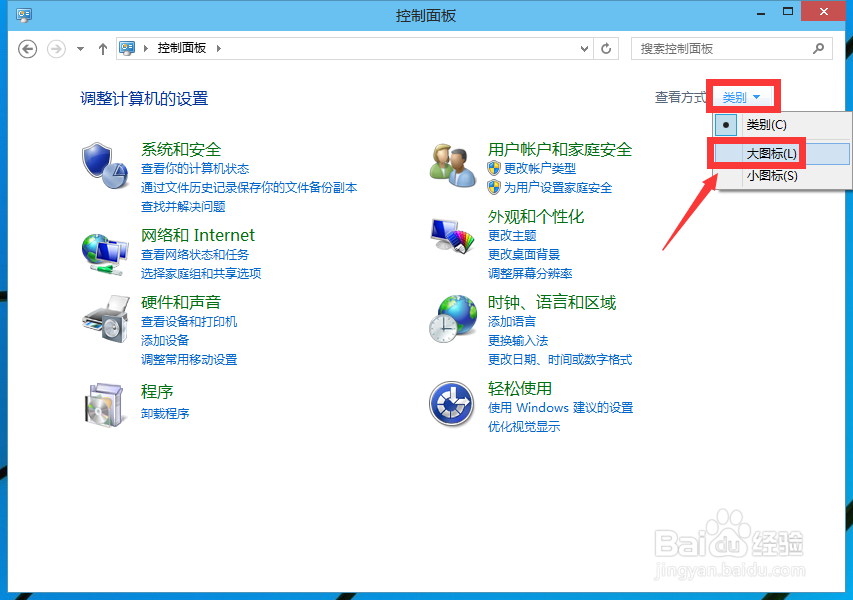This screenshot has height=600, width=853.
Task: Click 添加设备 link
Action: click(x=165, y=341)
